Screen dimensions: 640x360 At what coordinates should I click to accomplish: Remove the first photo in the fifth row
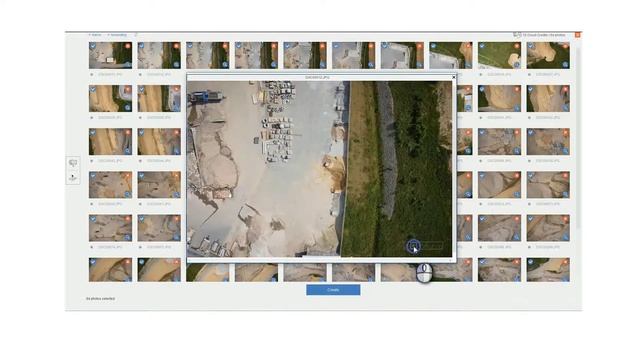[x=128, y=219]
